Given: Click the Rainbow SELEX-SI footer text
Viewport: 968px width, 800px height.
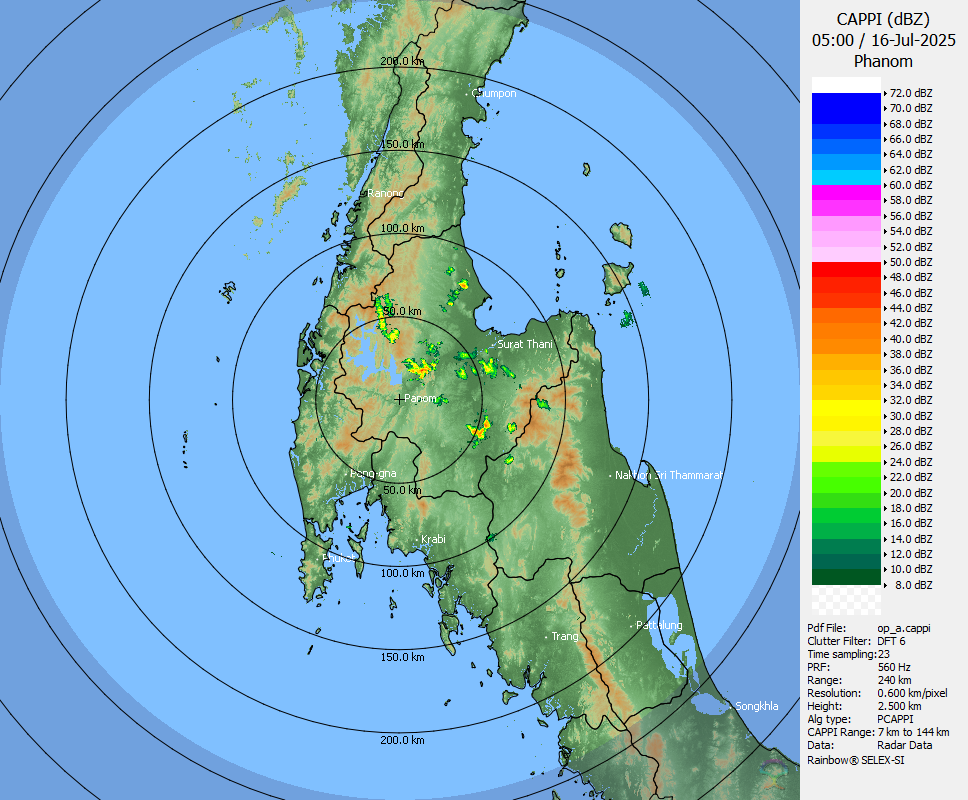Looking at the screenshot, I should pos(856,760).
